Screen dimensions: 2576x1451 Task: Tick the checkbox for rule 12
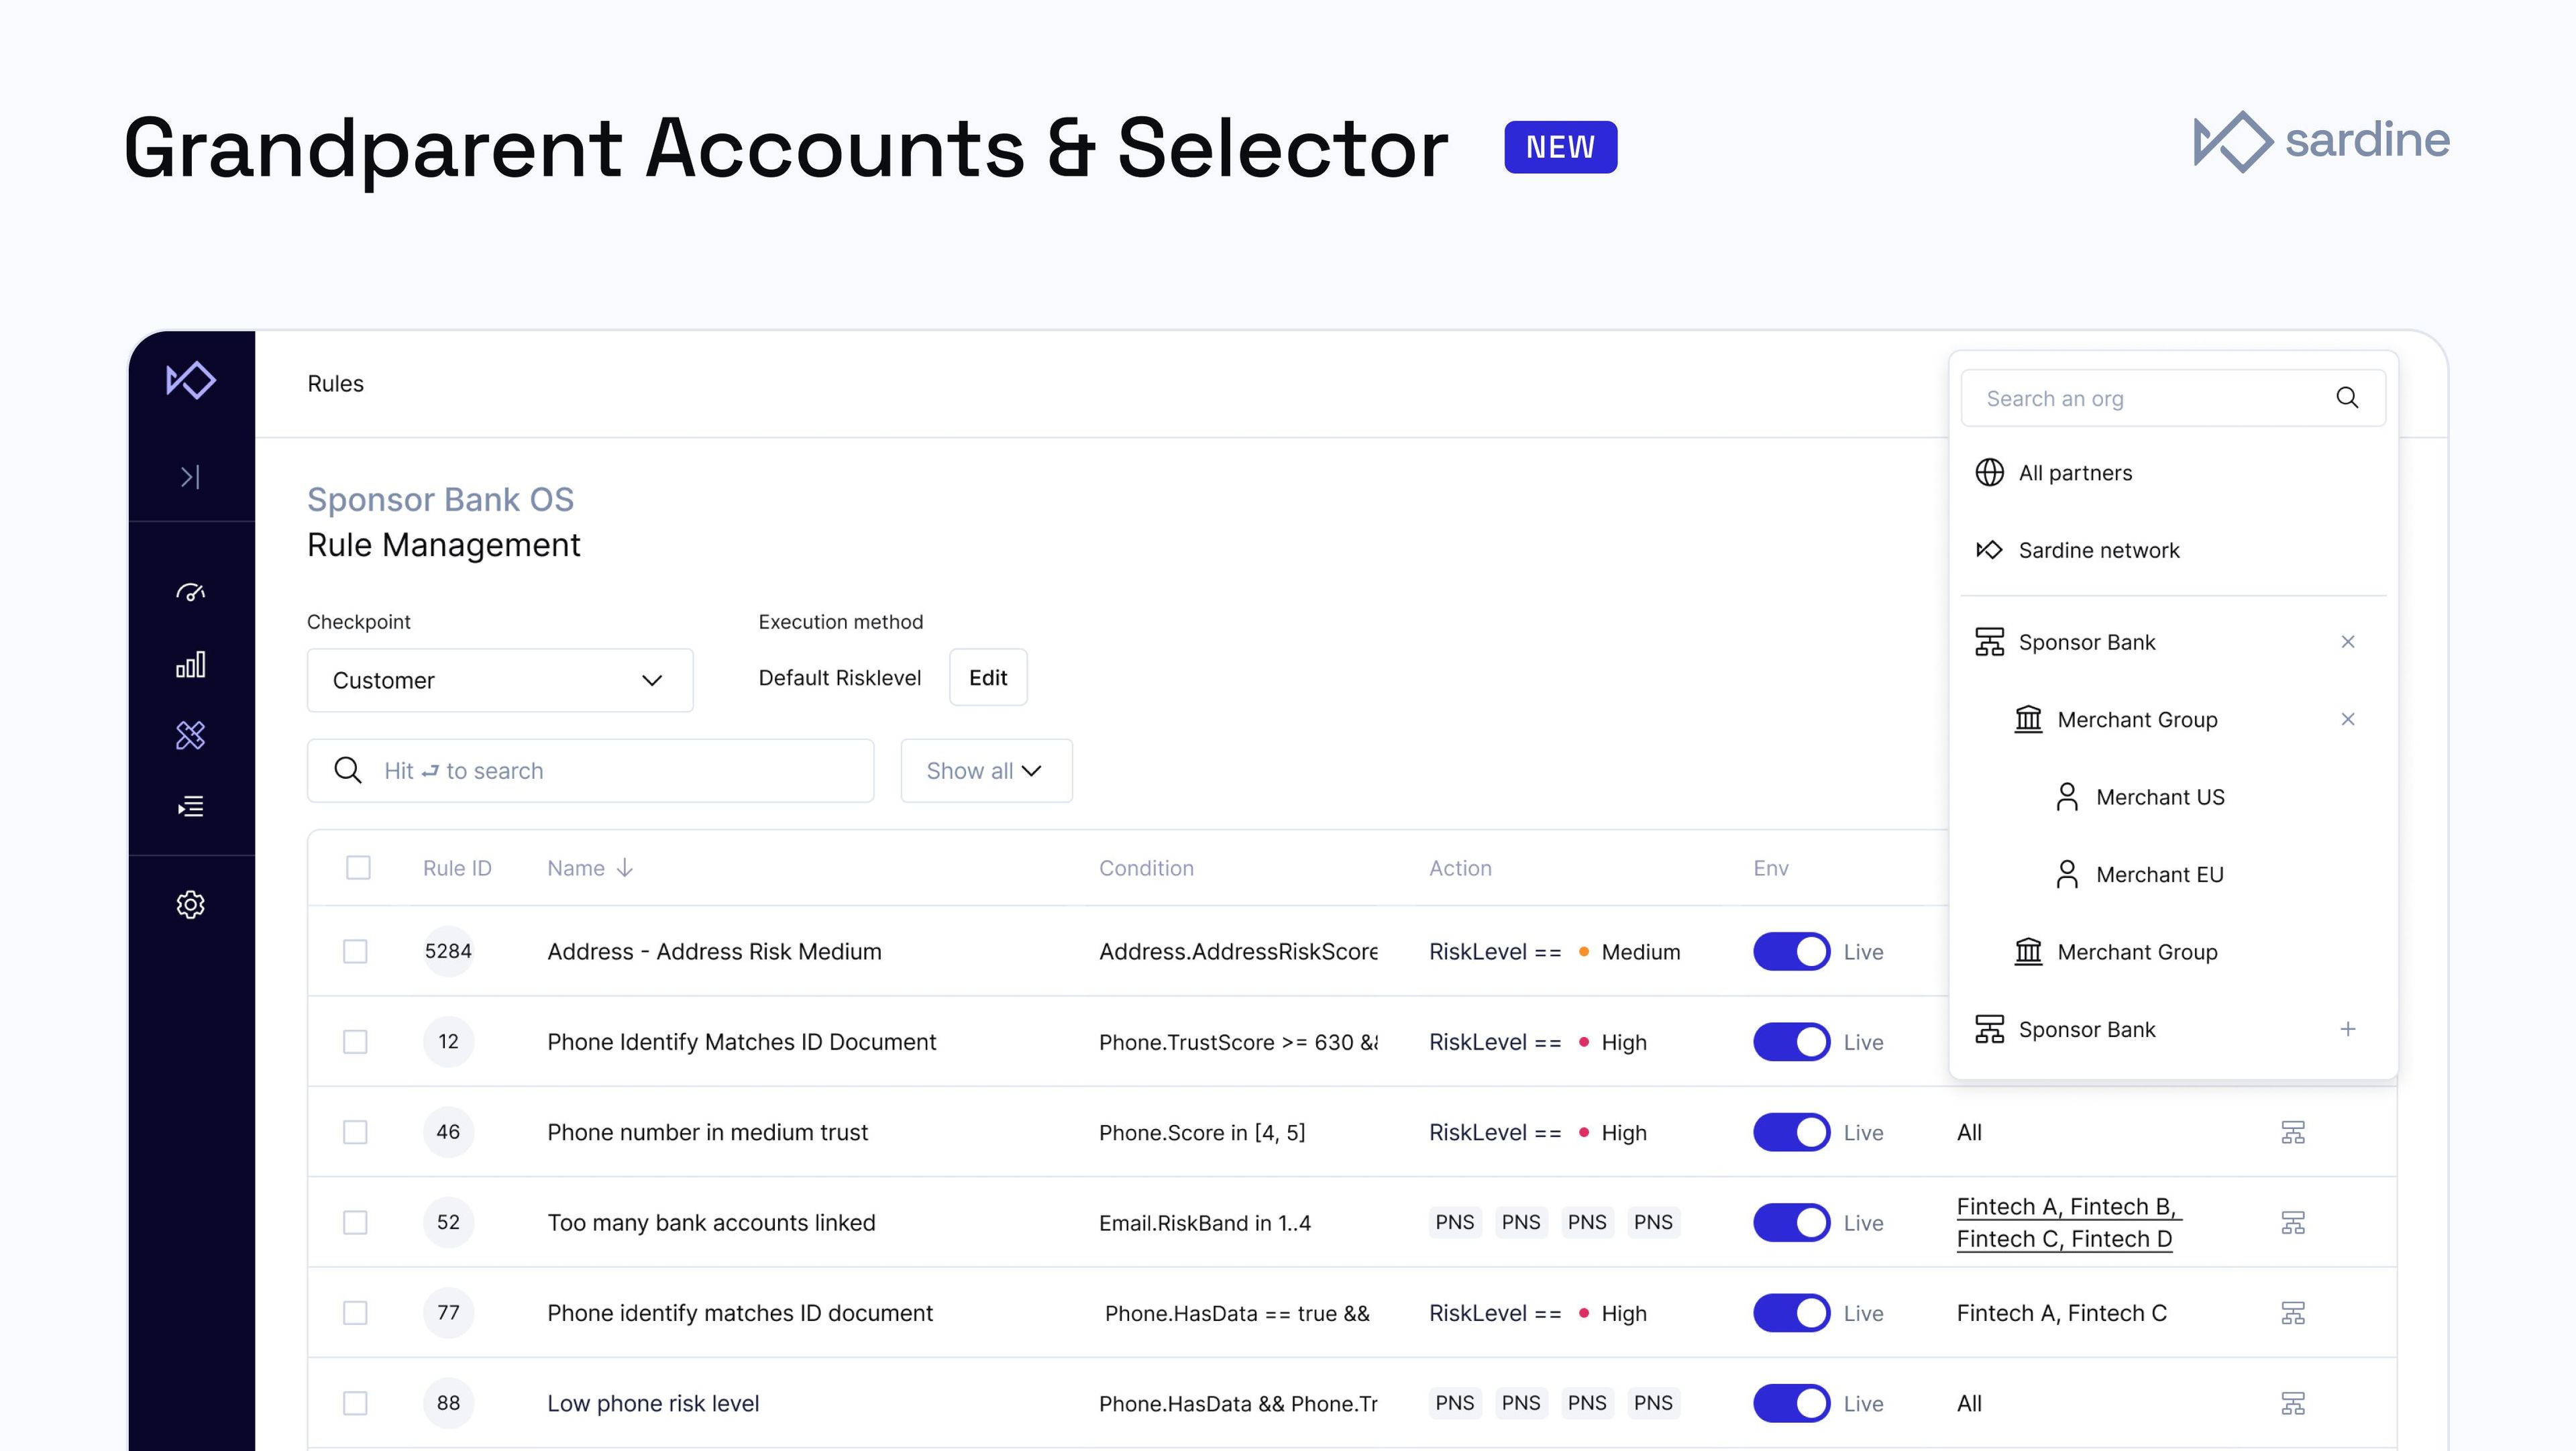tap(355, 1042)
